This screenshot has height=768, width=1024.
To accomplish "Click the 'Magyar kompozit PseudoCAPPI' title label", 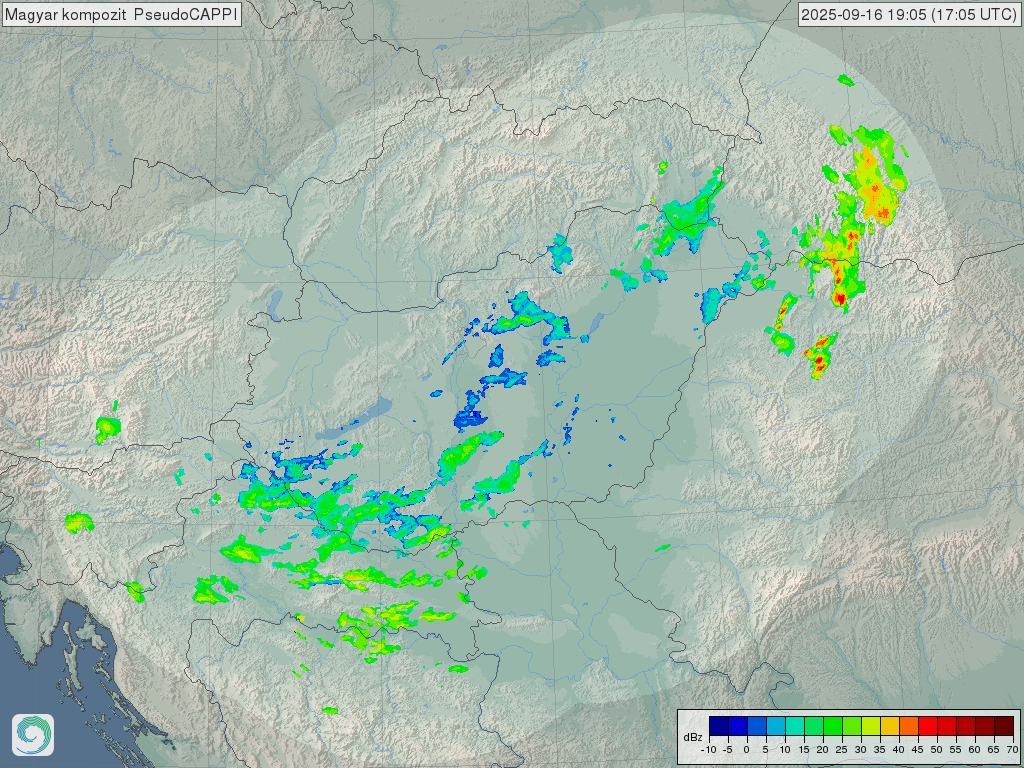I will [121, 14].
